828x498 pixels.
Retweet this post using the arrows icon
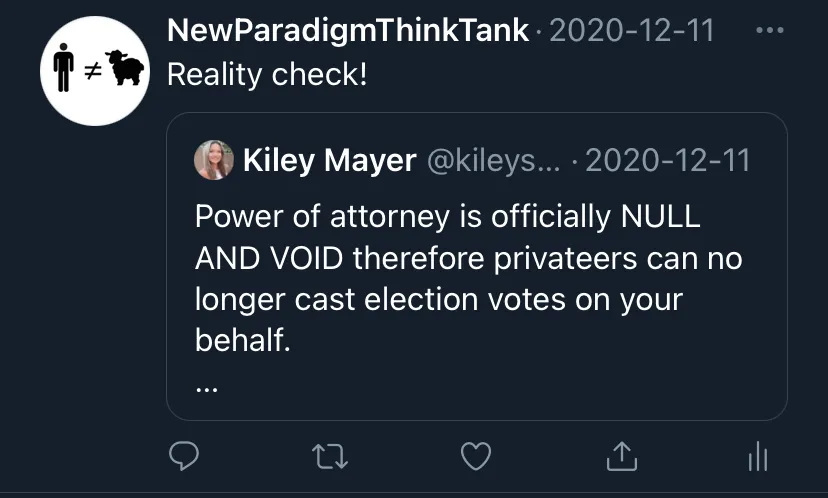(330, 456)
